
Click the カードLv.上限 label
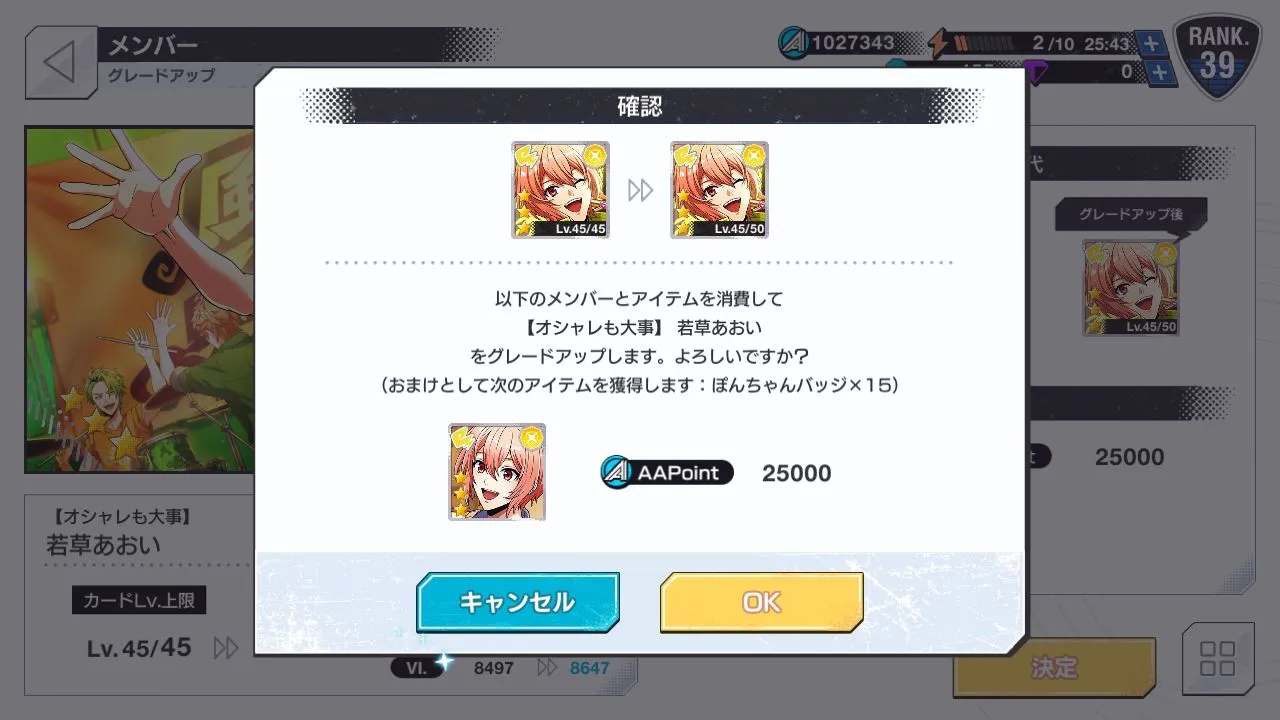coord(139,600)
